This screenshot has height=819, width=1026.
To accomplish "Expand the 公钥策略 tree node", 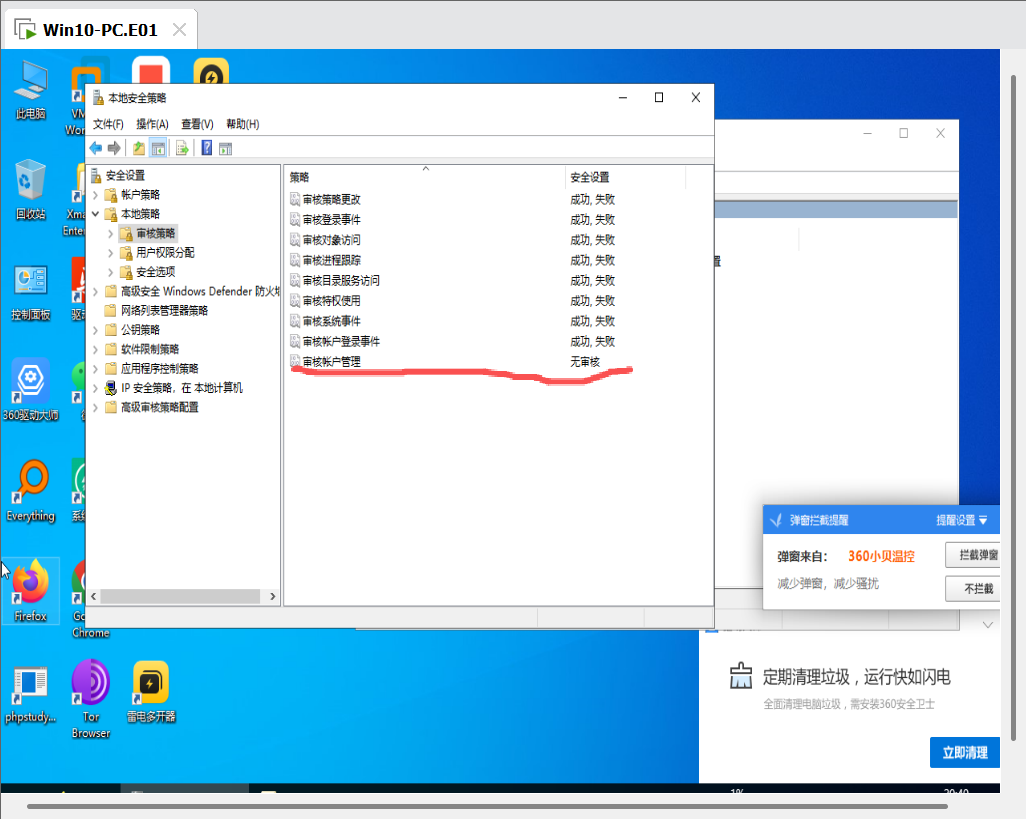I will tap(96, 330).
